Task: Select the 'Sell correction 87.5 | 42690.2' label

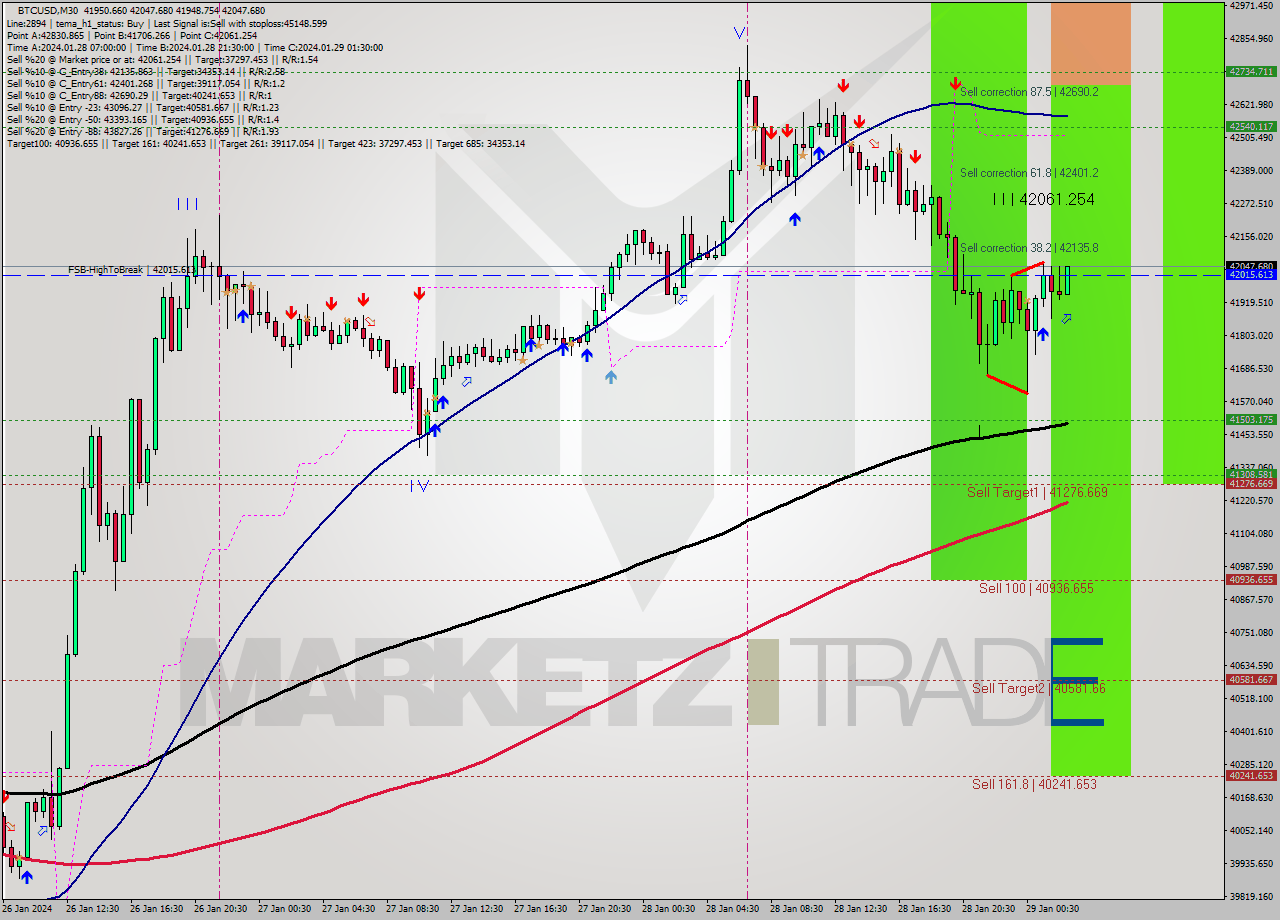Action: pos(1029,91)
